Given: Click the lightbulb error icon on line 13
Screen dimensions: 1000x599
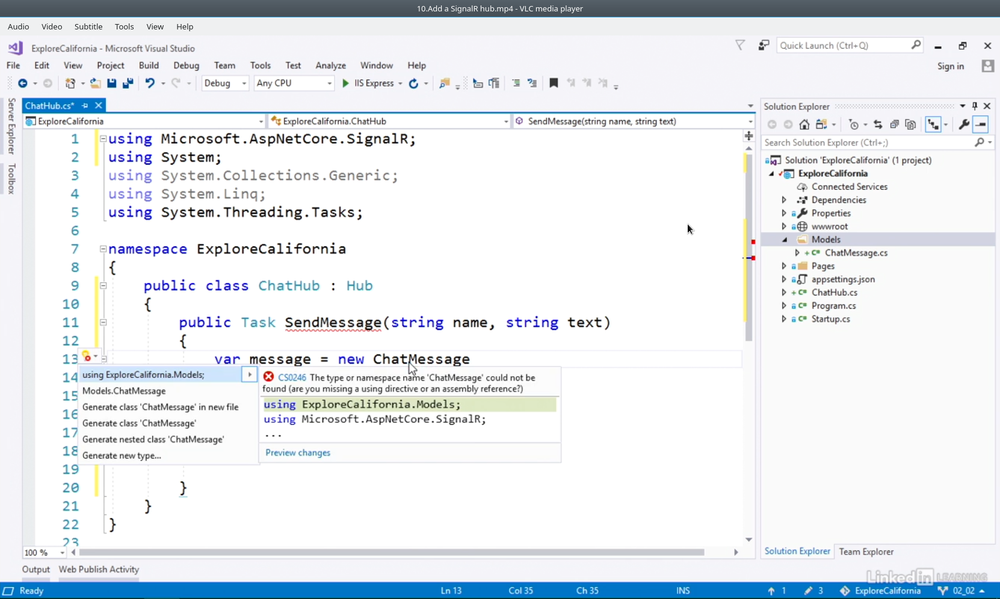Looking at the screenshot, I should pos(87,358).
